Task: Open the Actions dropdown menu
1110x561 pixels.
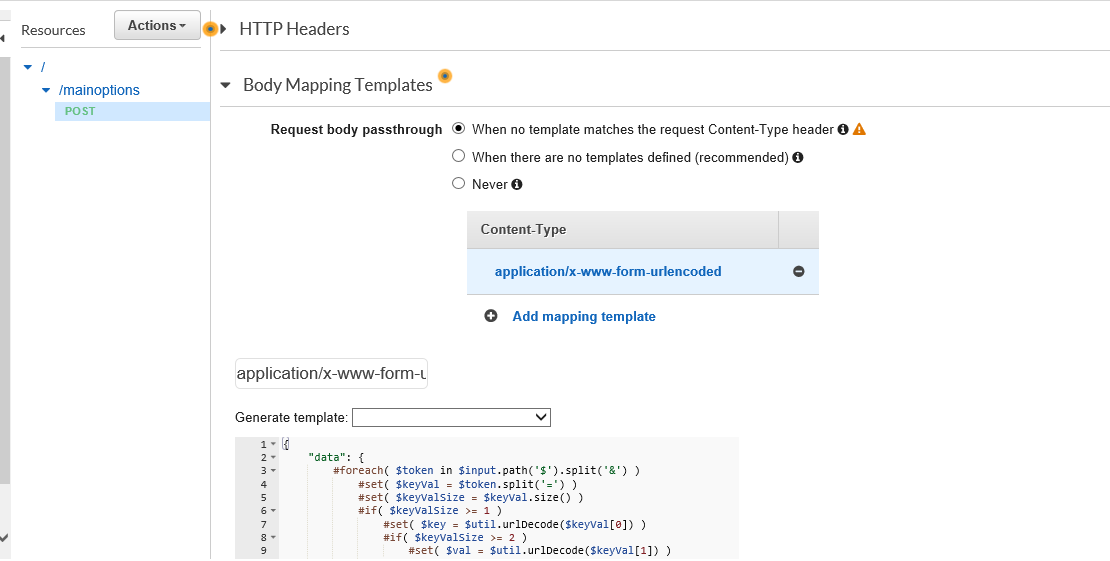Action: [157, 26]
